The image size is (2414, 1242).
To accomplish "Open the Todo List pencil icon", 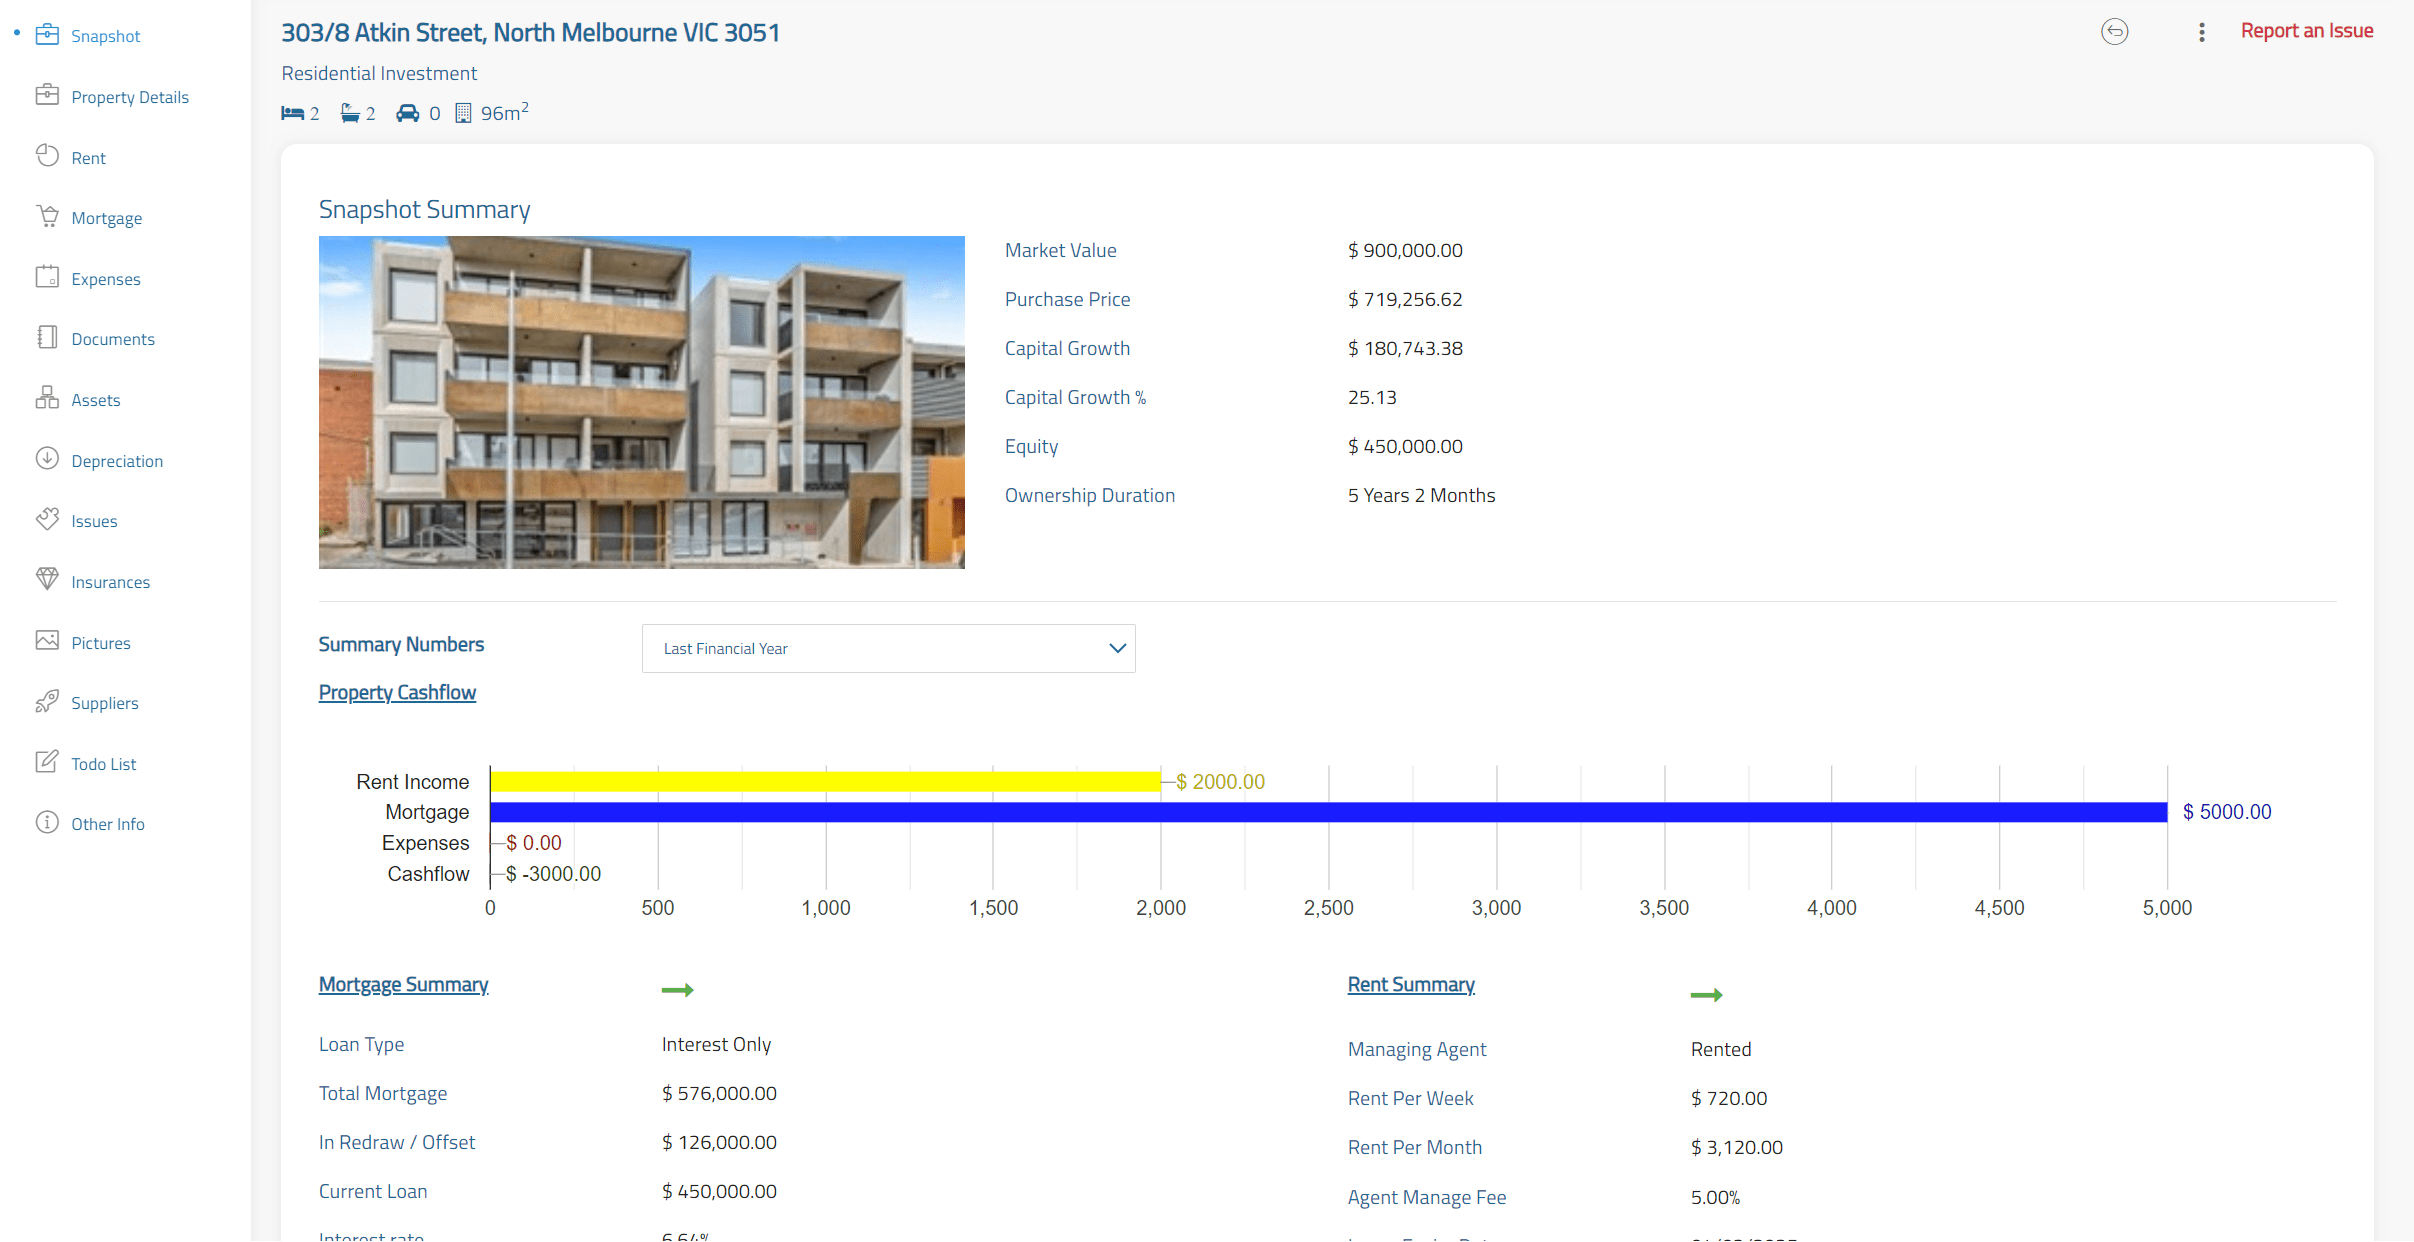I will [47, 762].
